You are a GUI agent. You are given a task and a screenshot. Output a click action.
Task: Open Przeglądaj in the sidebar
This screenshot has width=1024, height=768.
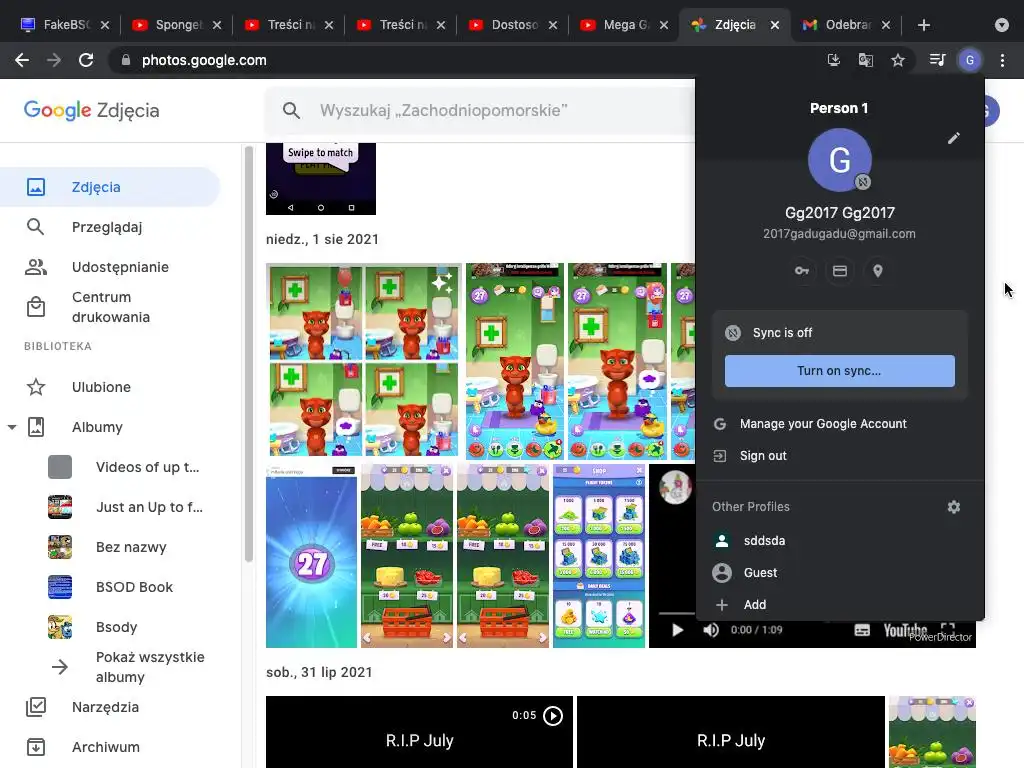click(110, 227)
